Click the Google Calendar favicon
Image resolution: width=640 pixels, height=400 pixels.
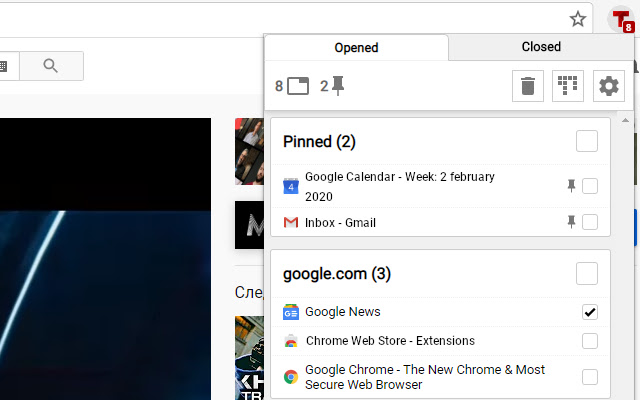[x=291, y=186]
